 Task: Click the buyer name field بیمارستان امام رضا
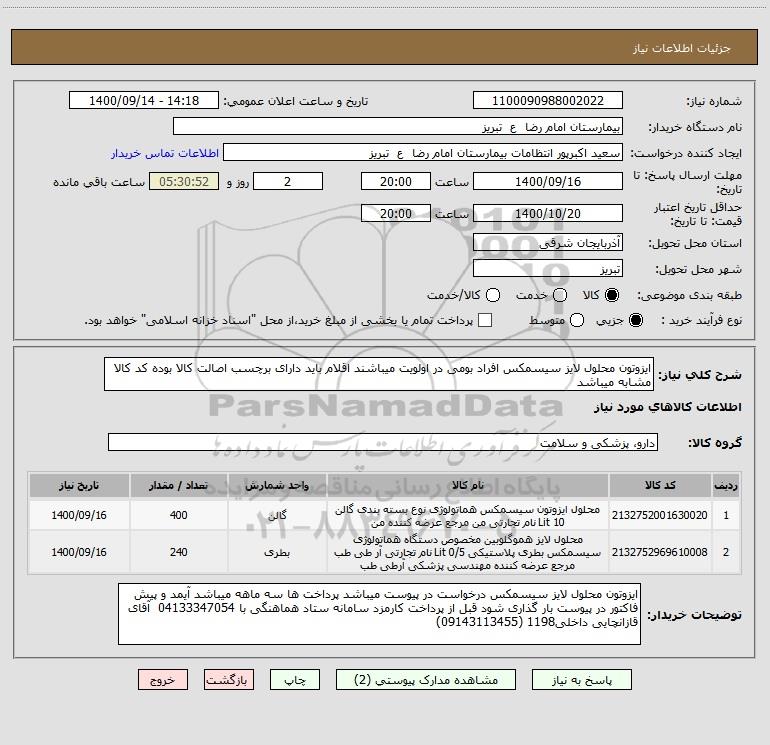click(398, 127)
